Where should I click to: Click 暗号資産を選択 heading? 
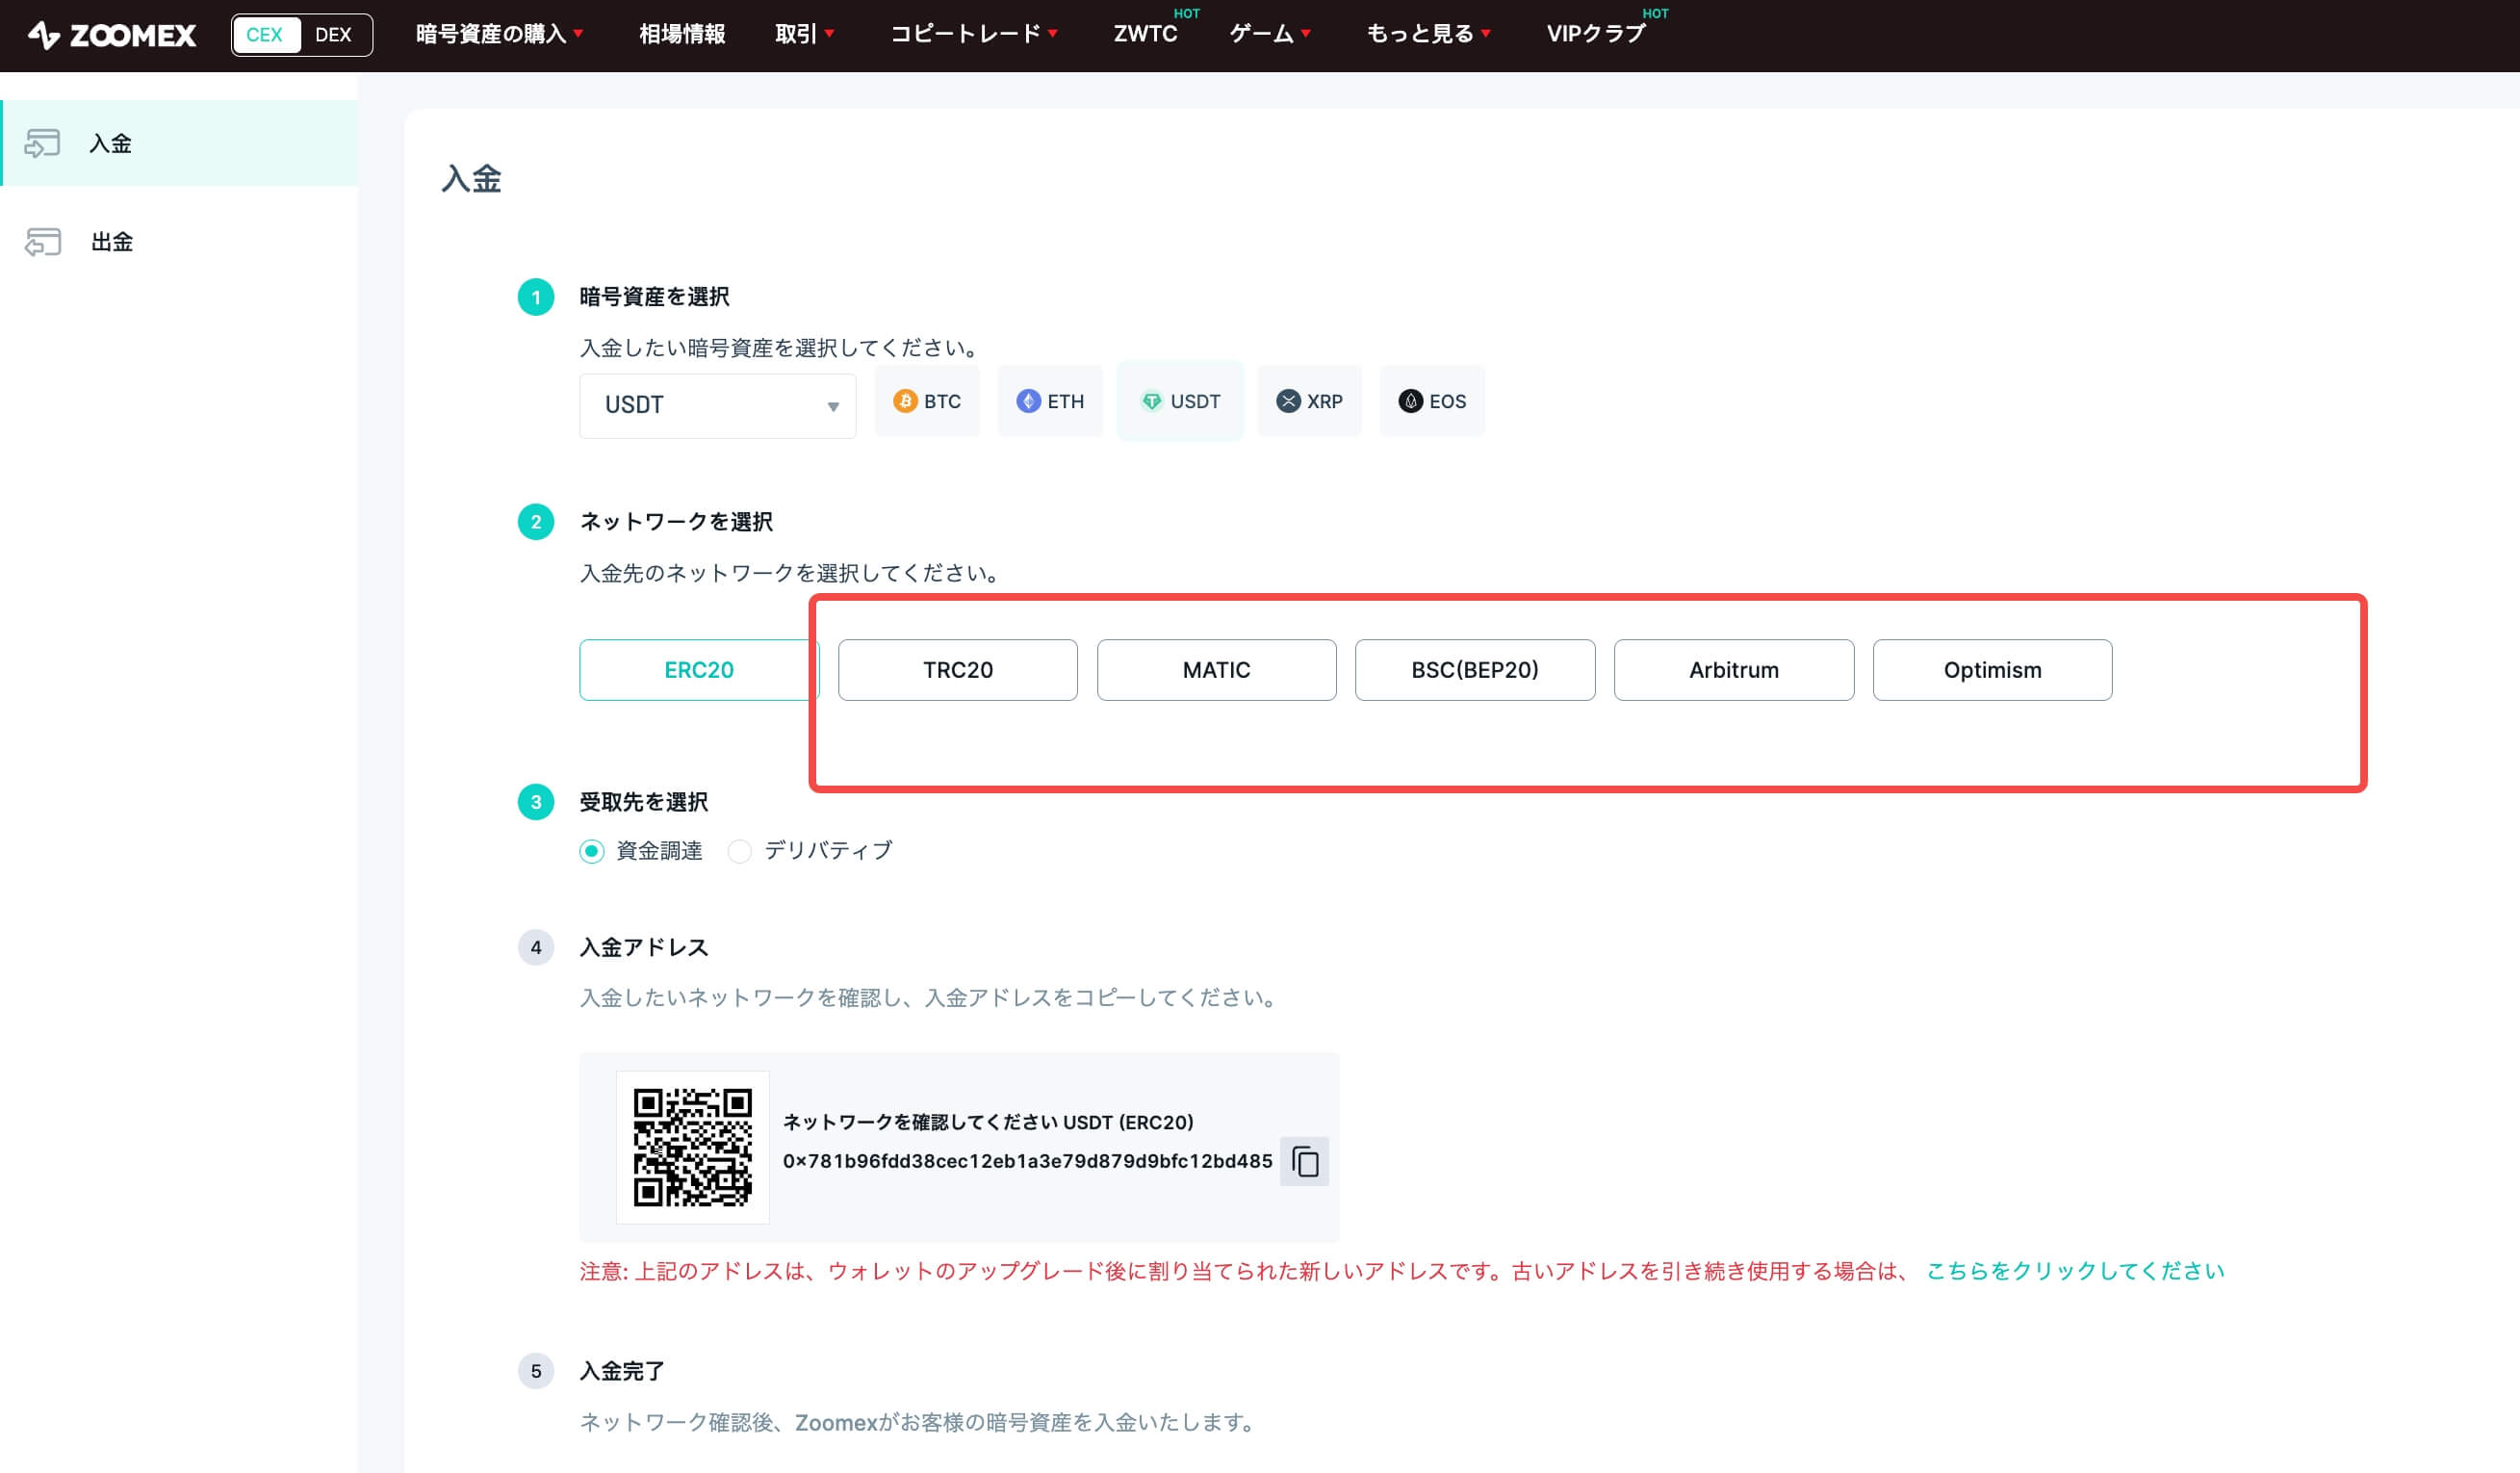(655, 297)
